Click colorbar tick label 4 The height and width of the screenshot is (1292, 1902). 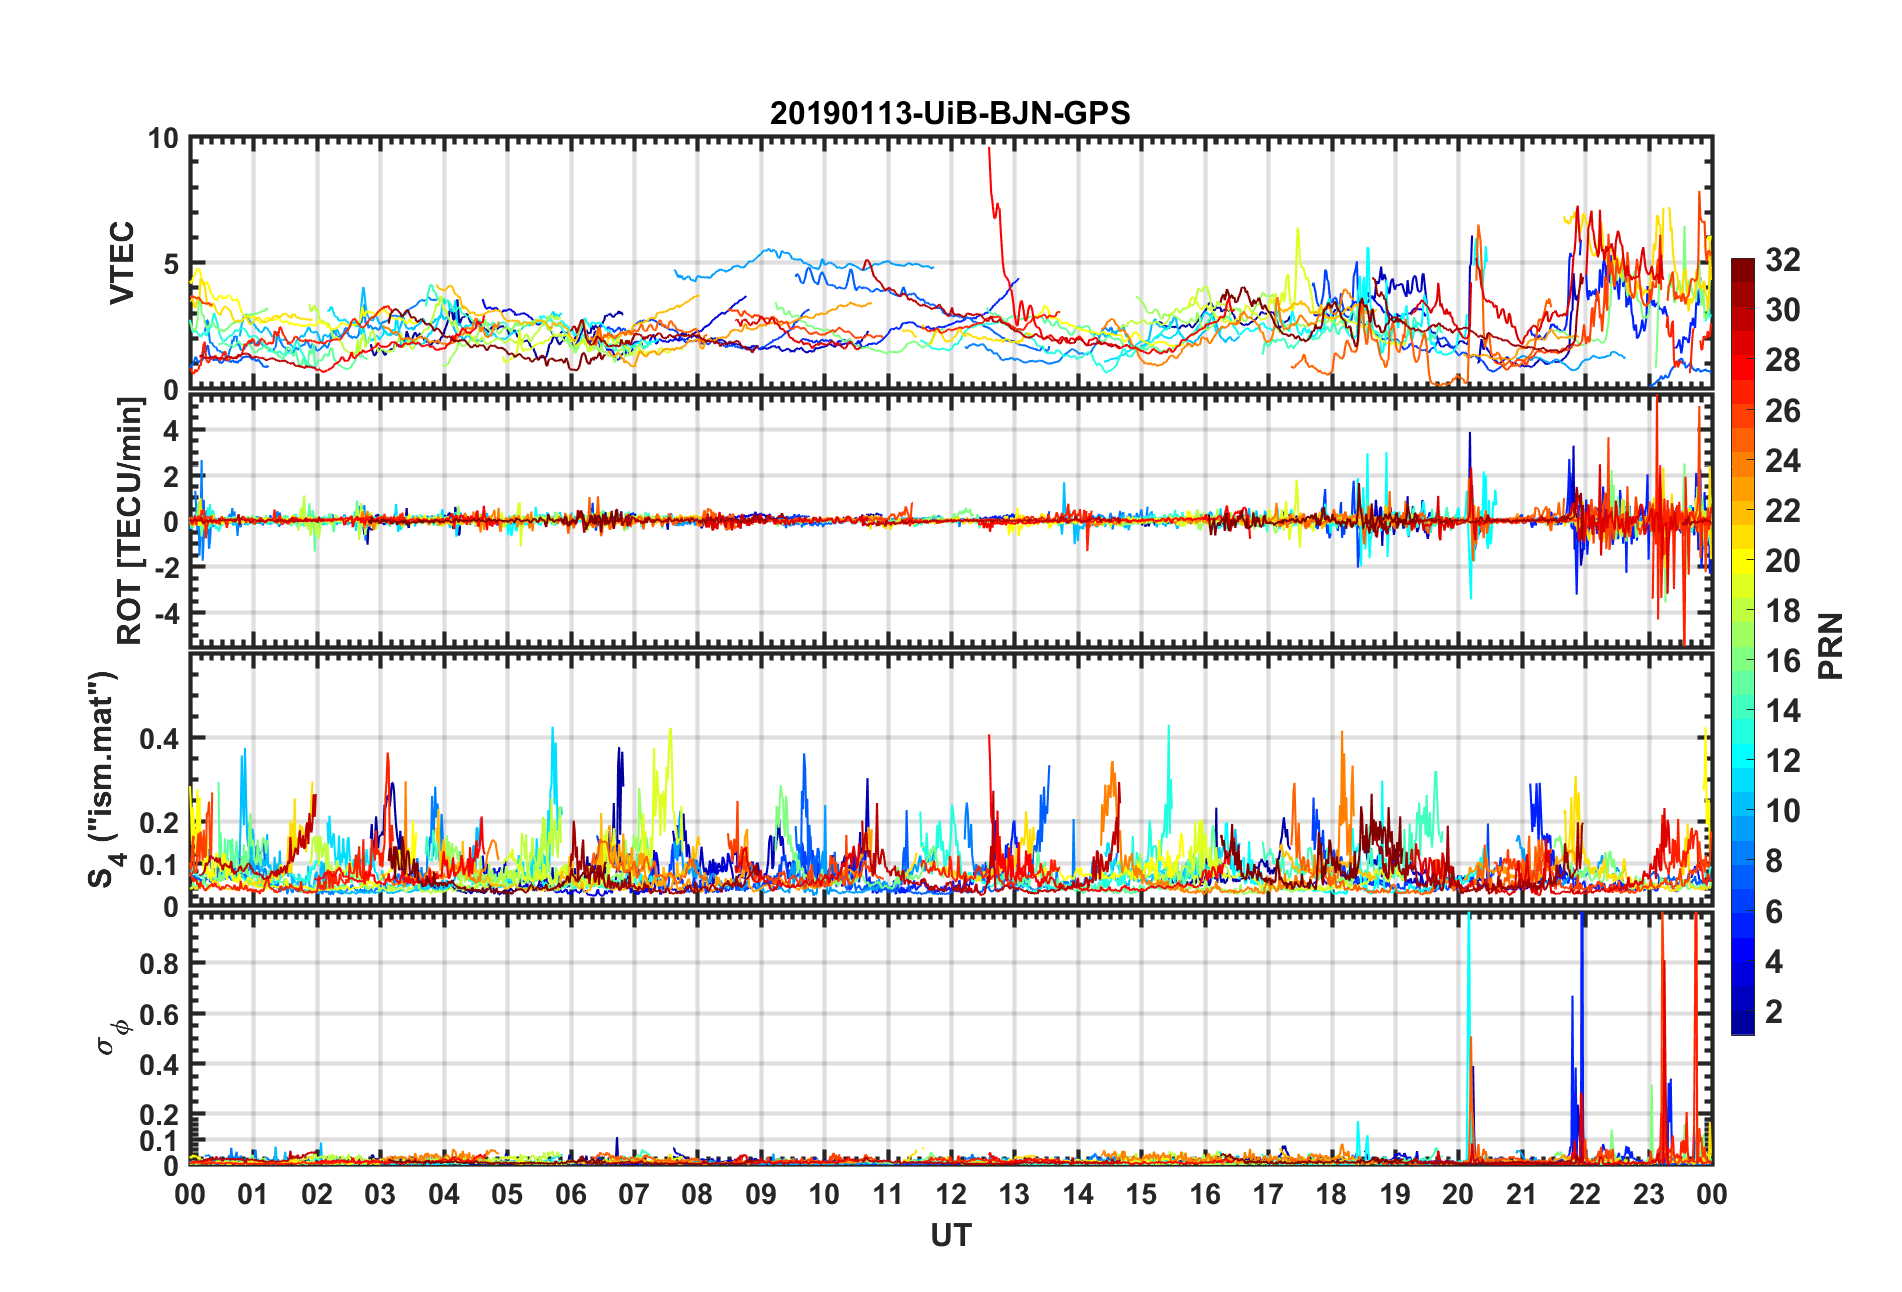tap(1774, 961)
